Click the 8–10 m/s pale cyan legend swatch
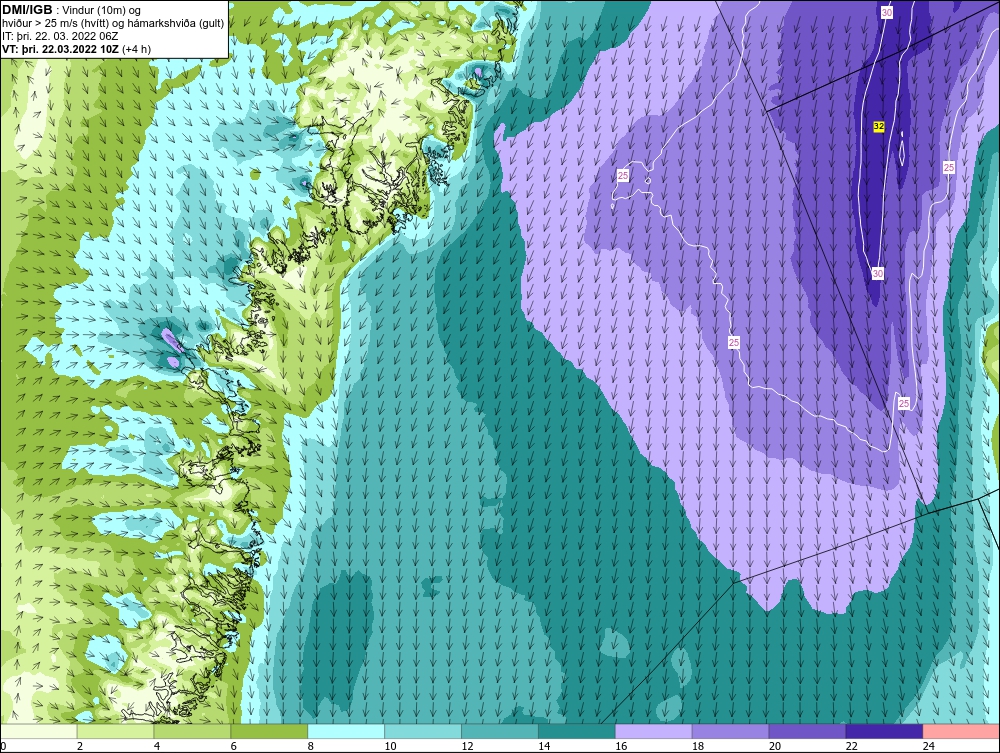 [x=346, y=731]
